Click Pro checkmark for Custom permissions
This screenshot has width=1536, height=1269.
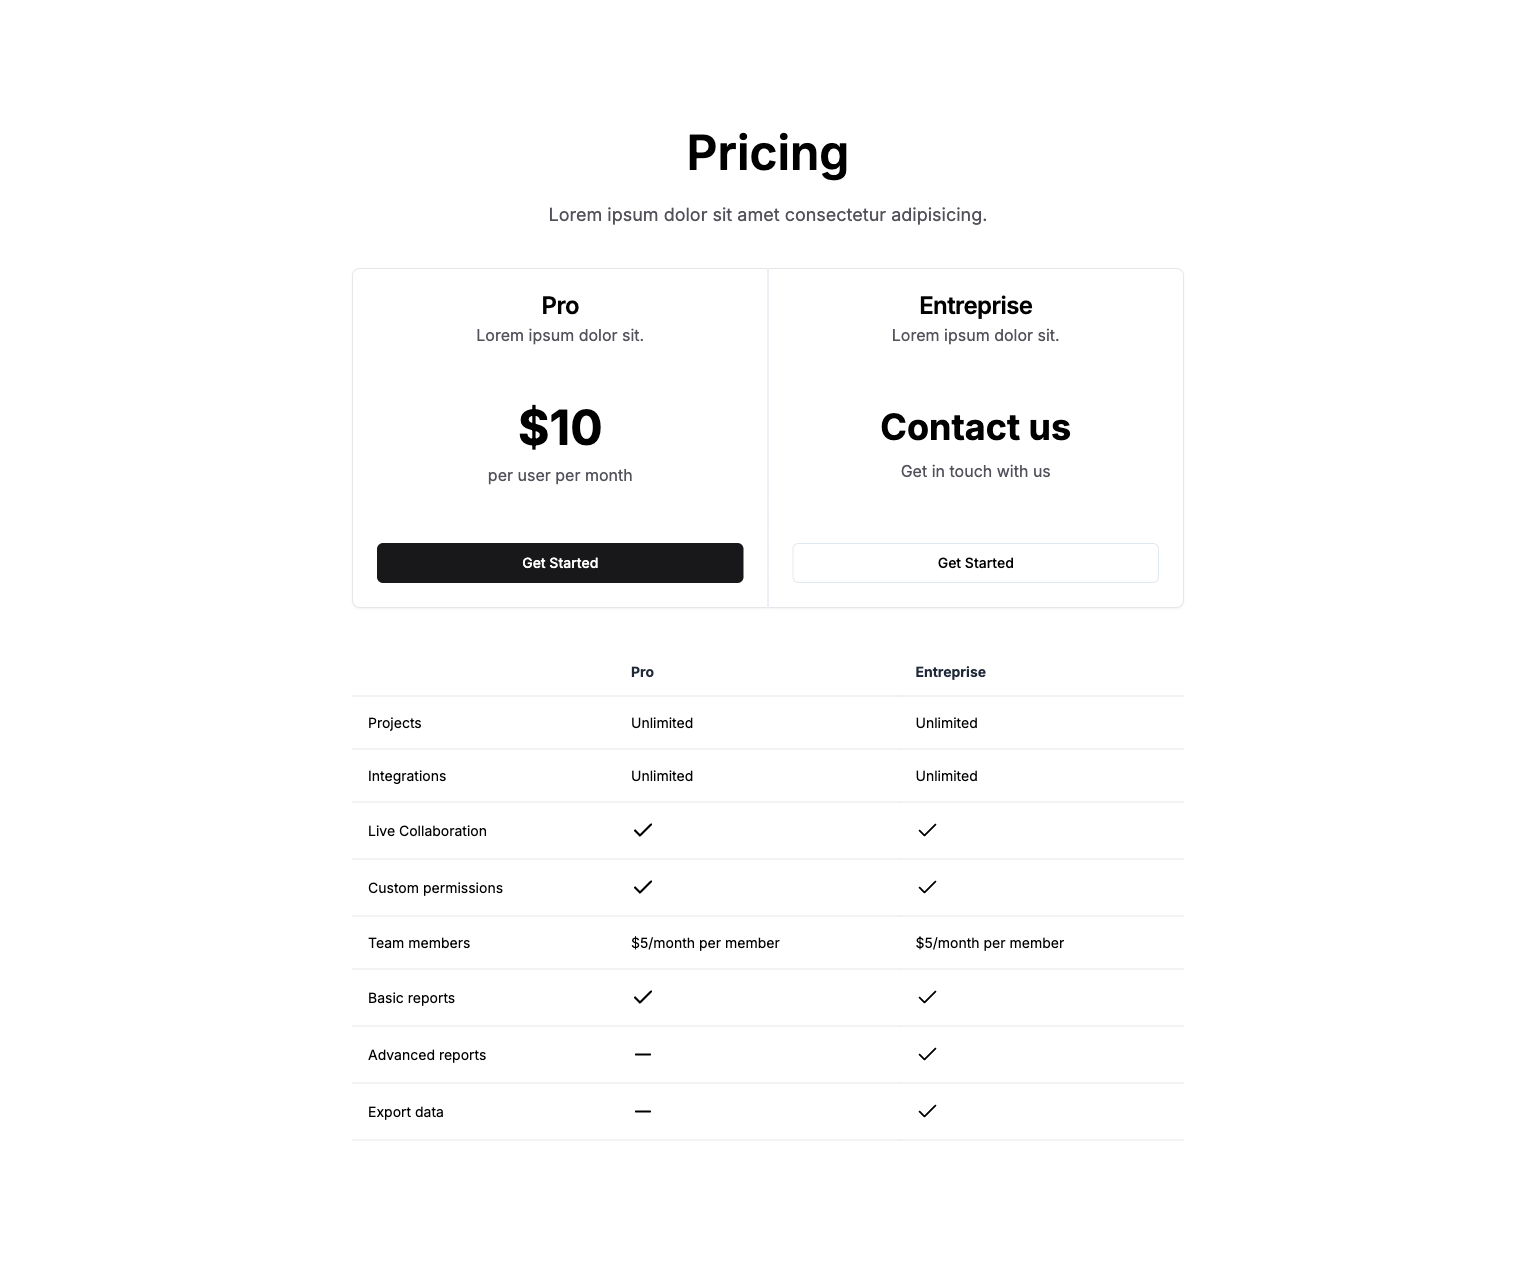(643, 887)
